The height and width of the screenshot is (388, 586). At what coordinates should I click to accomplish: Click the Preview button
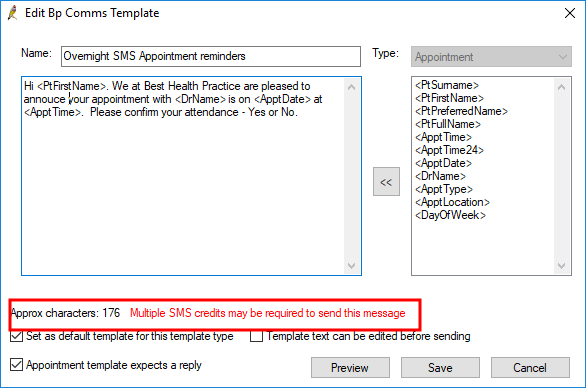(x=350, y=367)
